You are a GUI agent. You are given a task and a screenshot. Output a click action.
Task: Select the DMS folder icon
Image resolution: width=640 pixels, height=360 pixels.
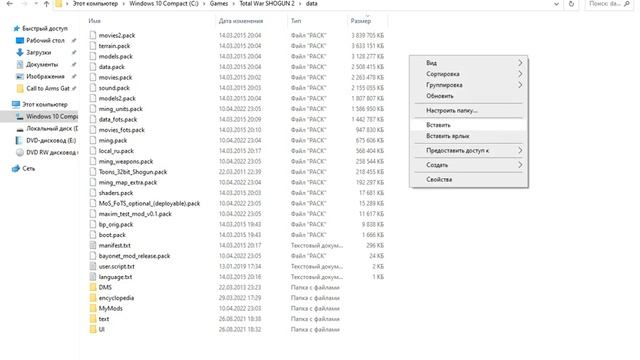coord(93,287)
